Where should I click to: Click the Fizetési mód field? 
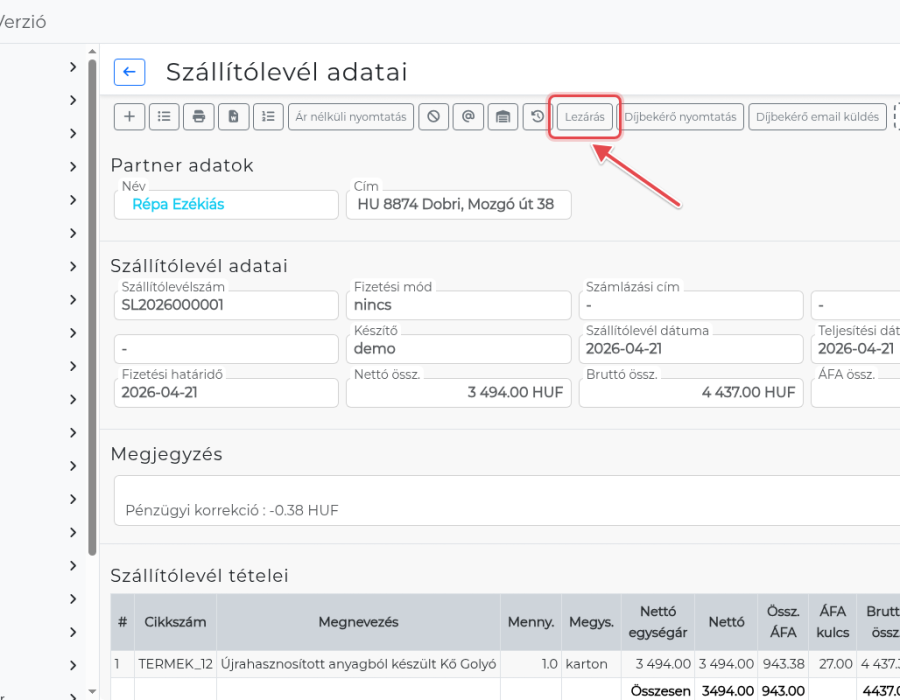pyautogui.click(x=459, y=305)
